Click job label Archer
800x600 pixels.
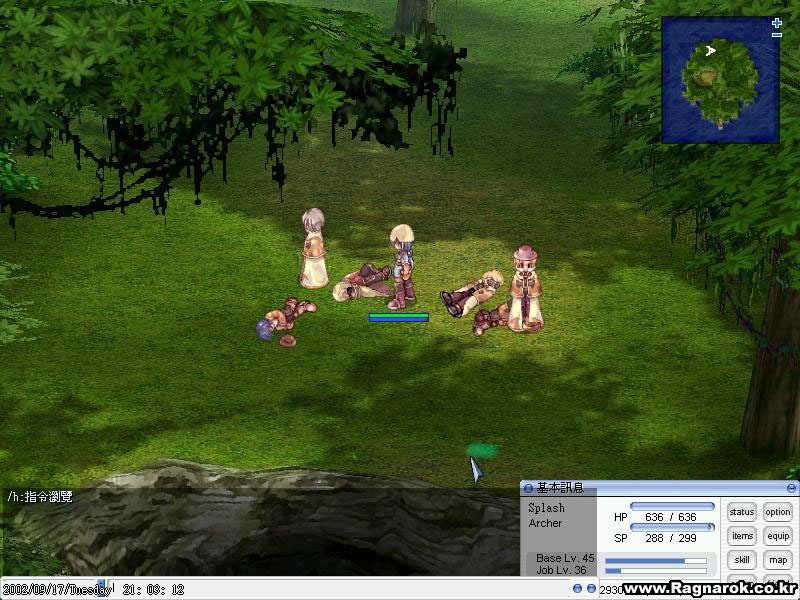click(x=545, y=523)
